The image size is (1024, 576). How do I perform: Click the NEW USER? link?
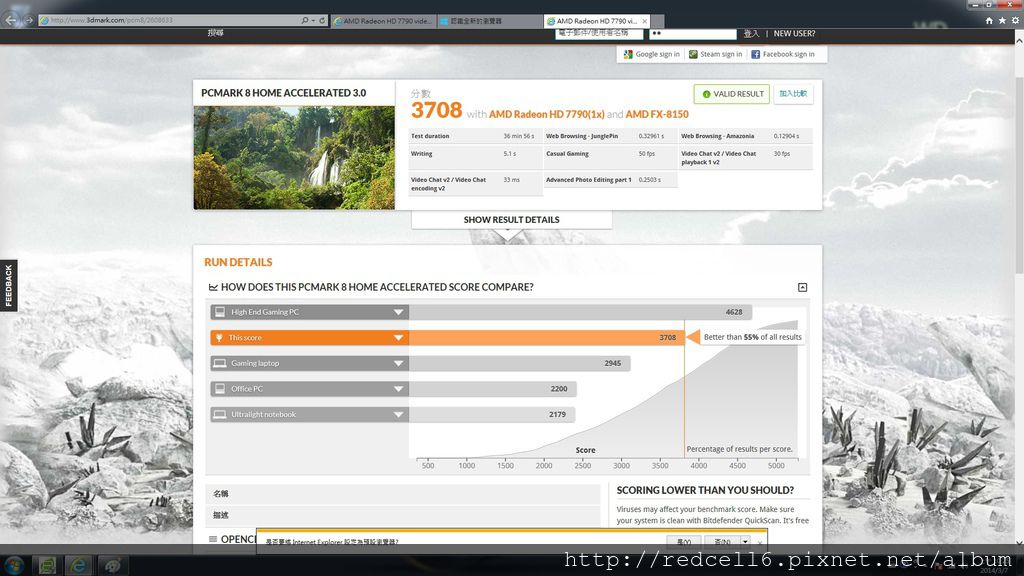click(794, 33)
